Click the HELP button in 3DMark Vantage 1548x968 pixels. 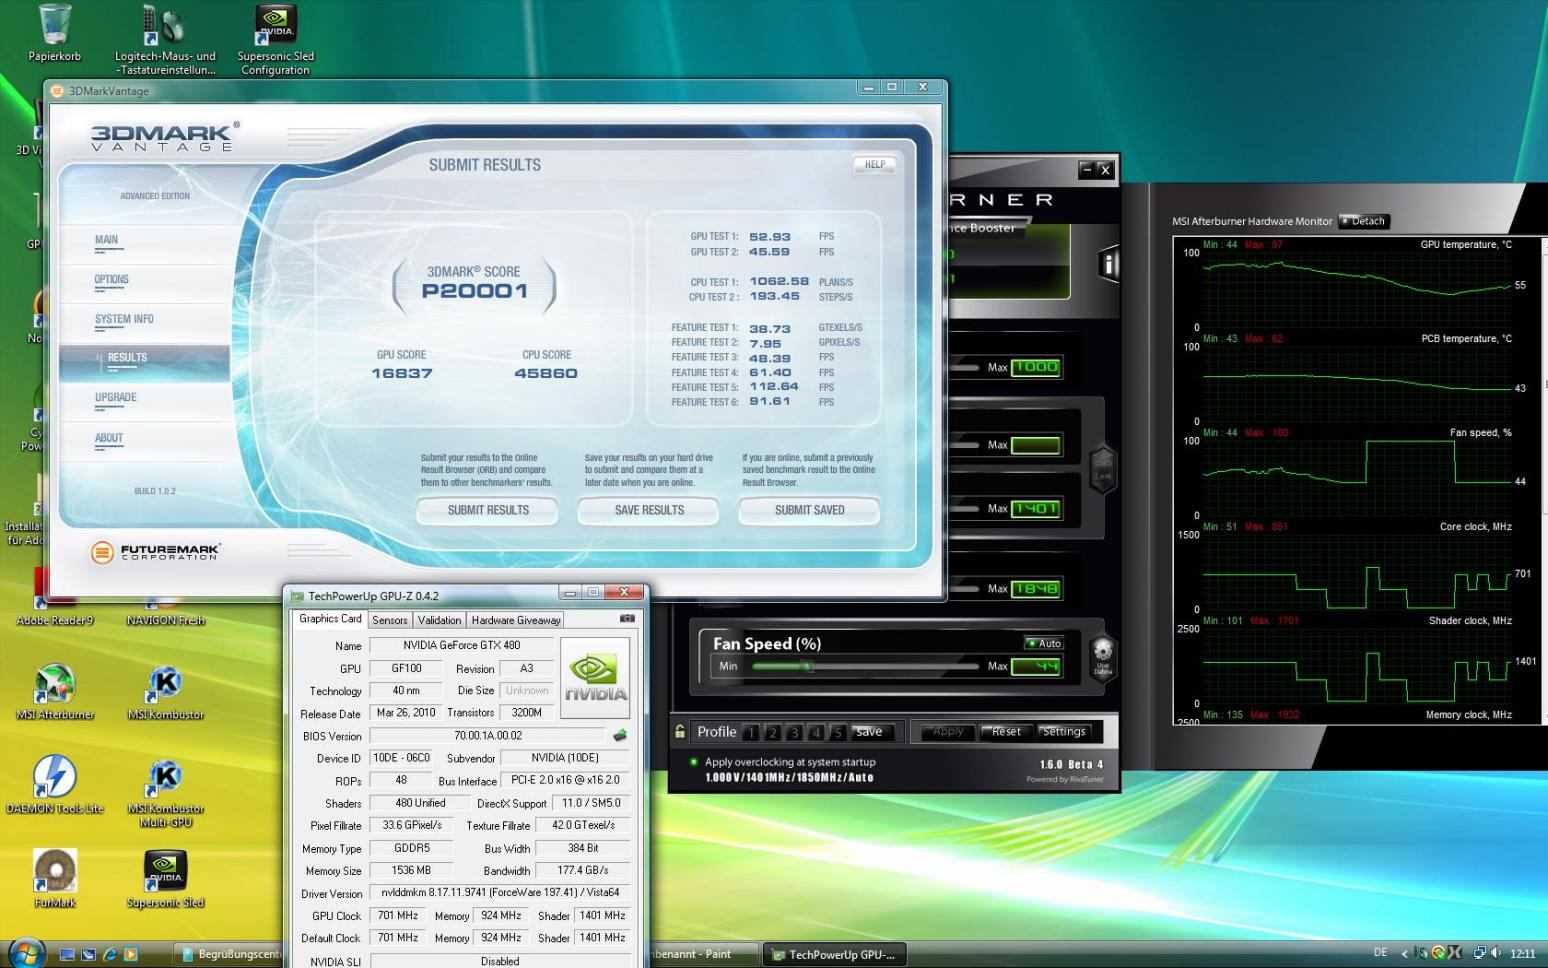pyautogui.click(x=875, y=165)
